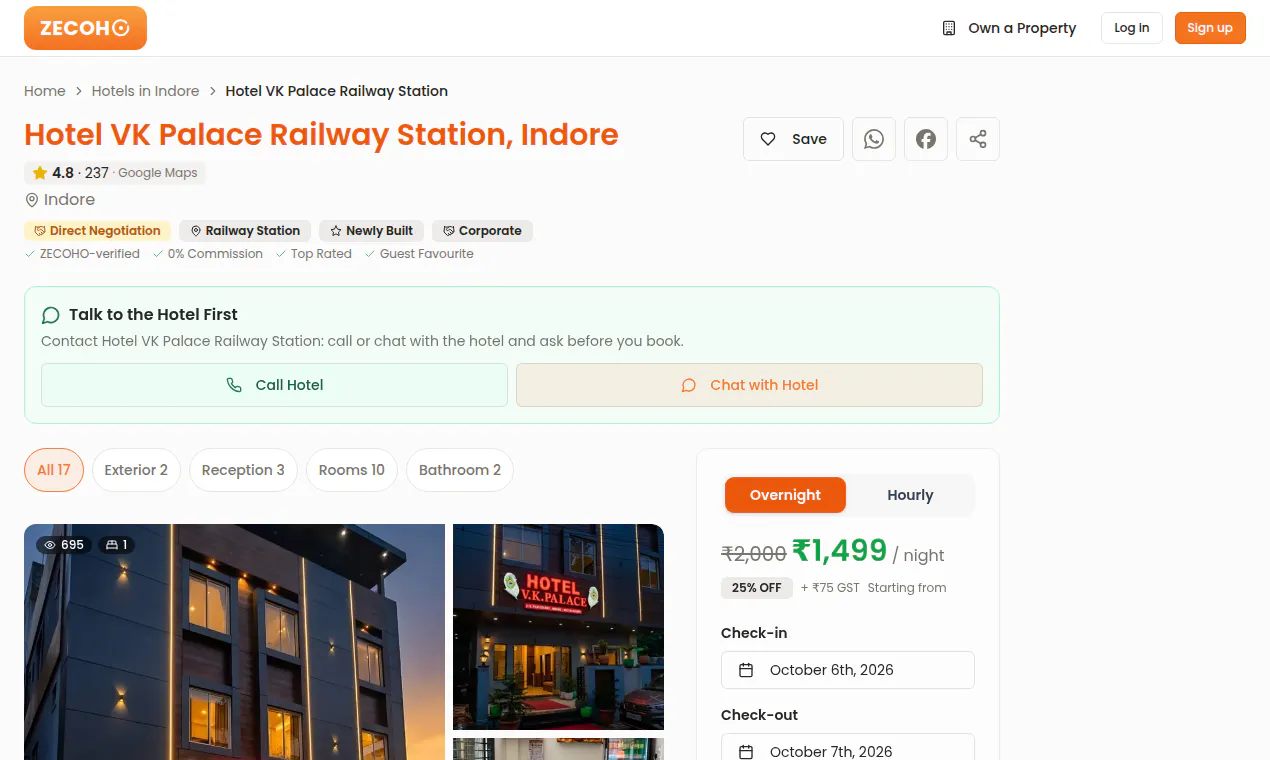This screenshot has width=1270, height=760.
Task: Click the bed icon on main photo
Action: [112, 545]
